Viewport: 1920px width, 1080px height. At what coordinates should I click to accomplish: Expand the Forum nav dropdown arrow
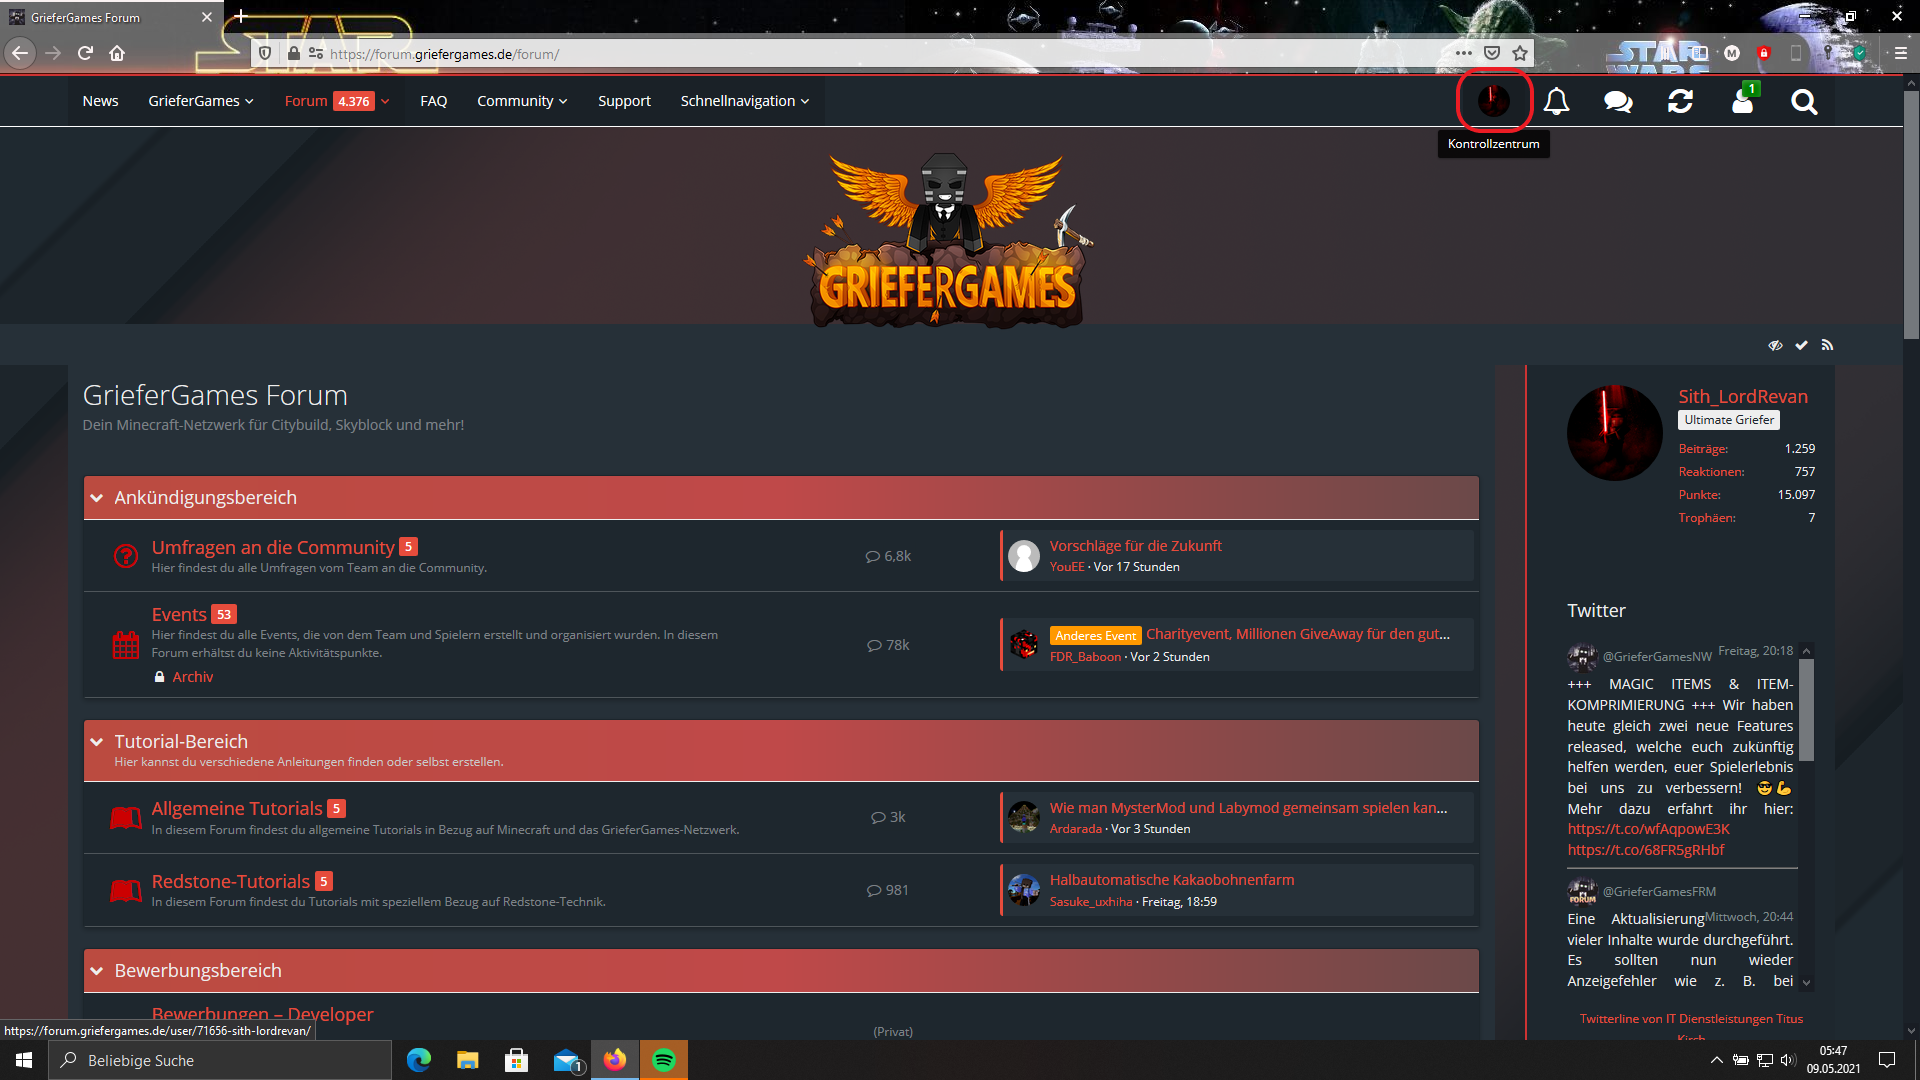[385, 101]
